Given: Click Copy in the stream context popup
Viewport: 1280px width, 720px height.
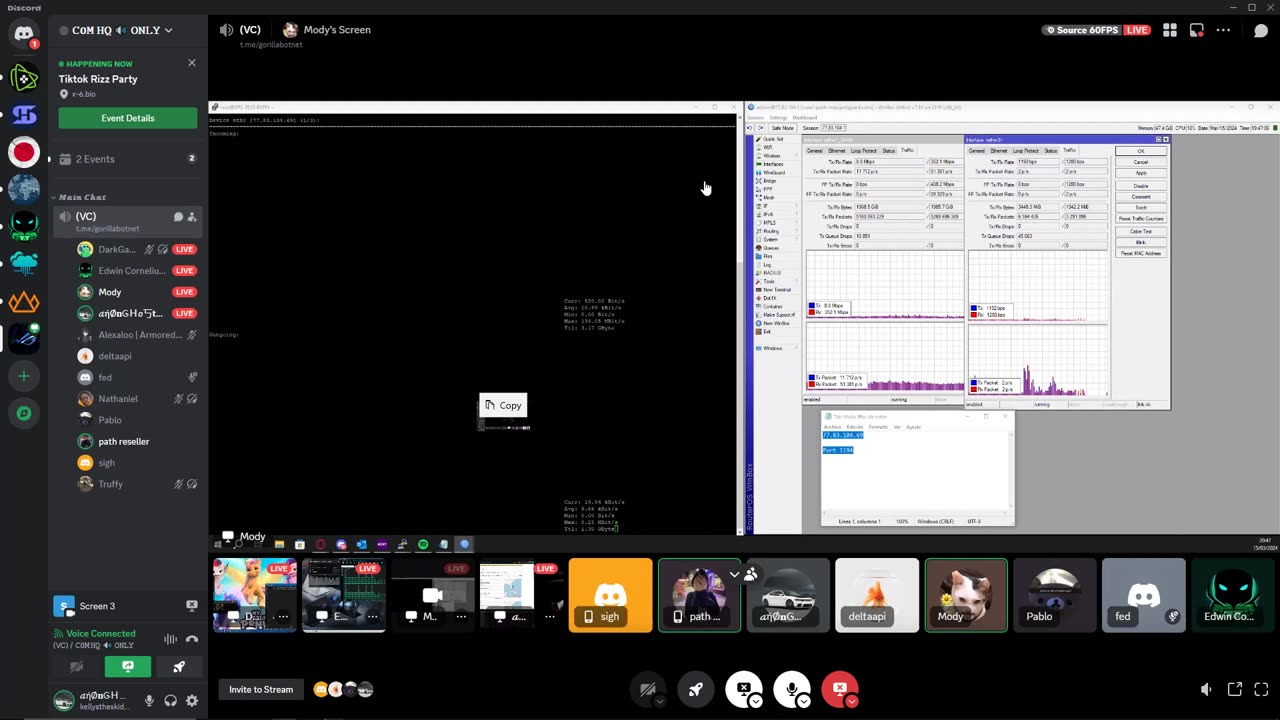Looking at the screenshot, I should click(503, 405).
